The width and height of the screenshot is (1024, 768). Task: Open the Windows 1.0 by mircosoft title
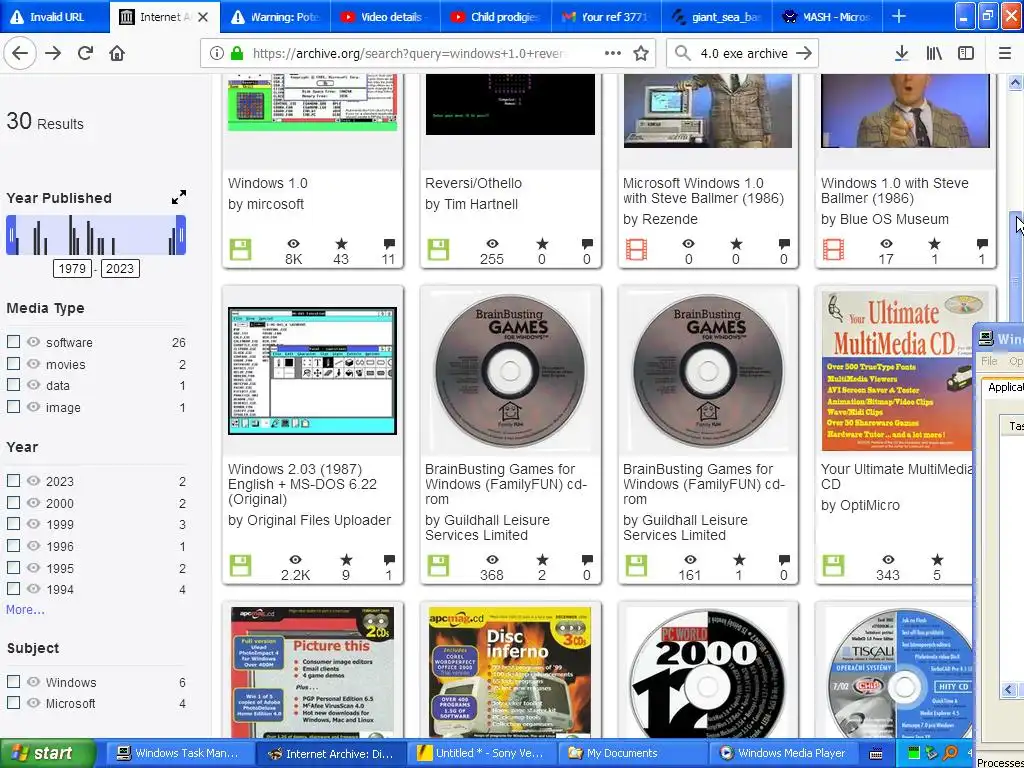pos(268,183)
